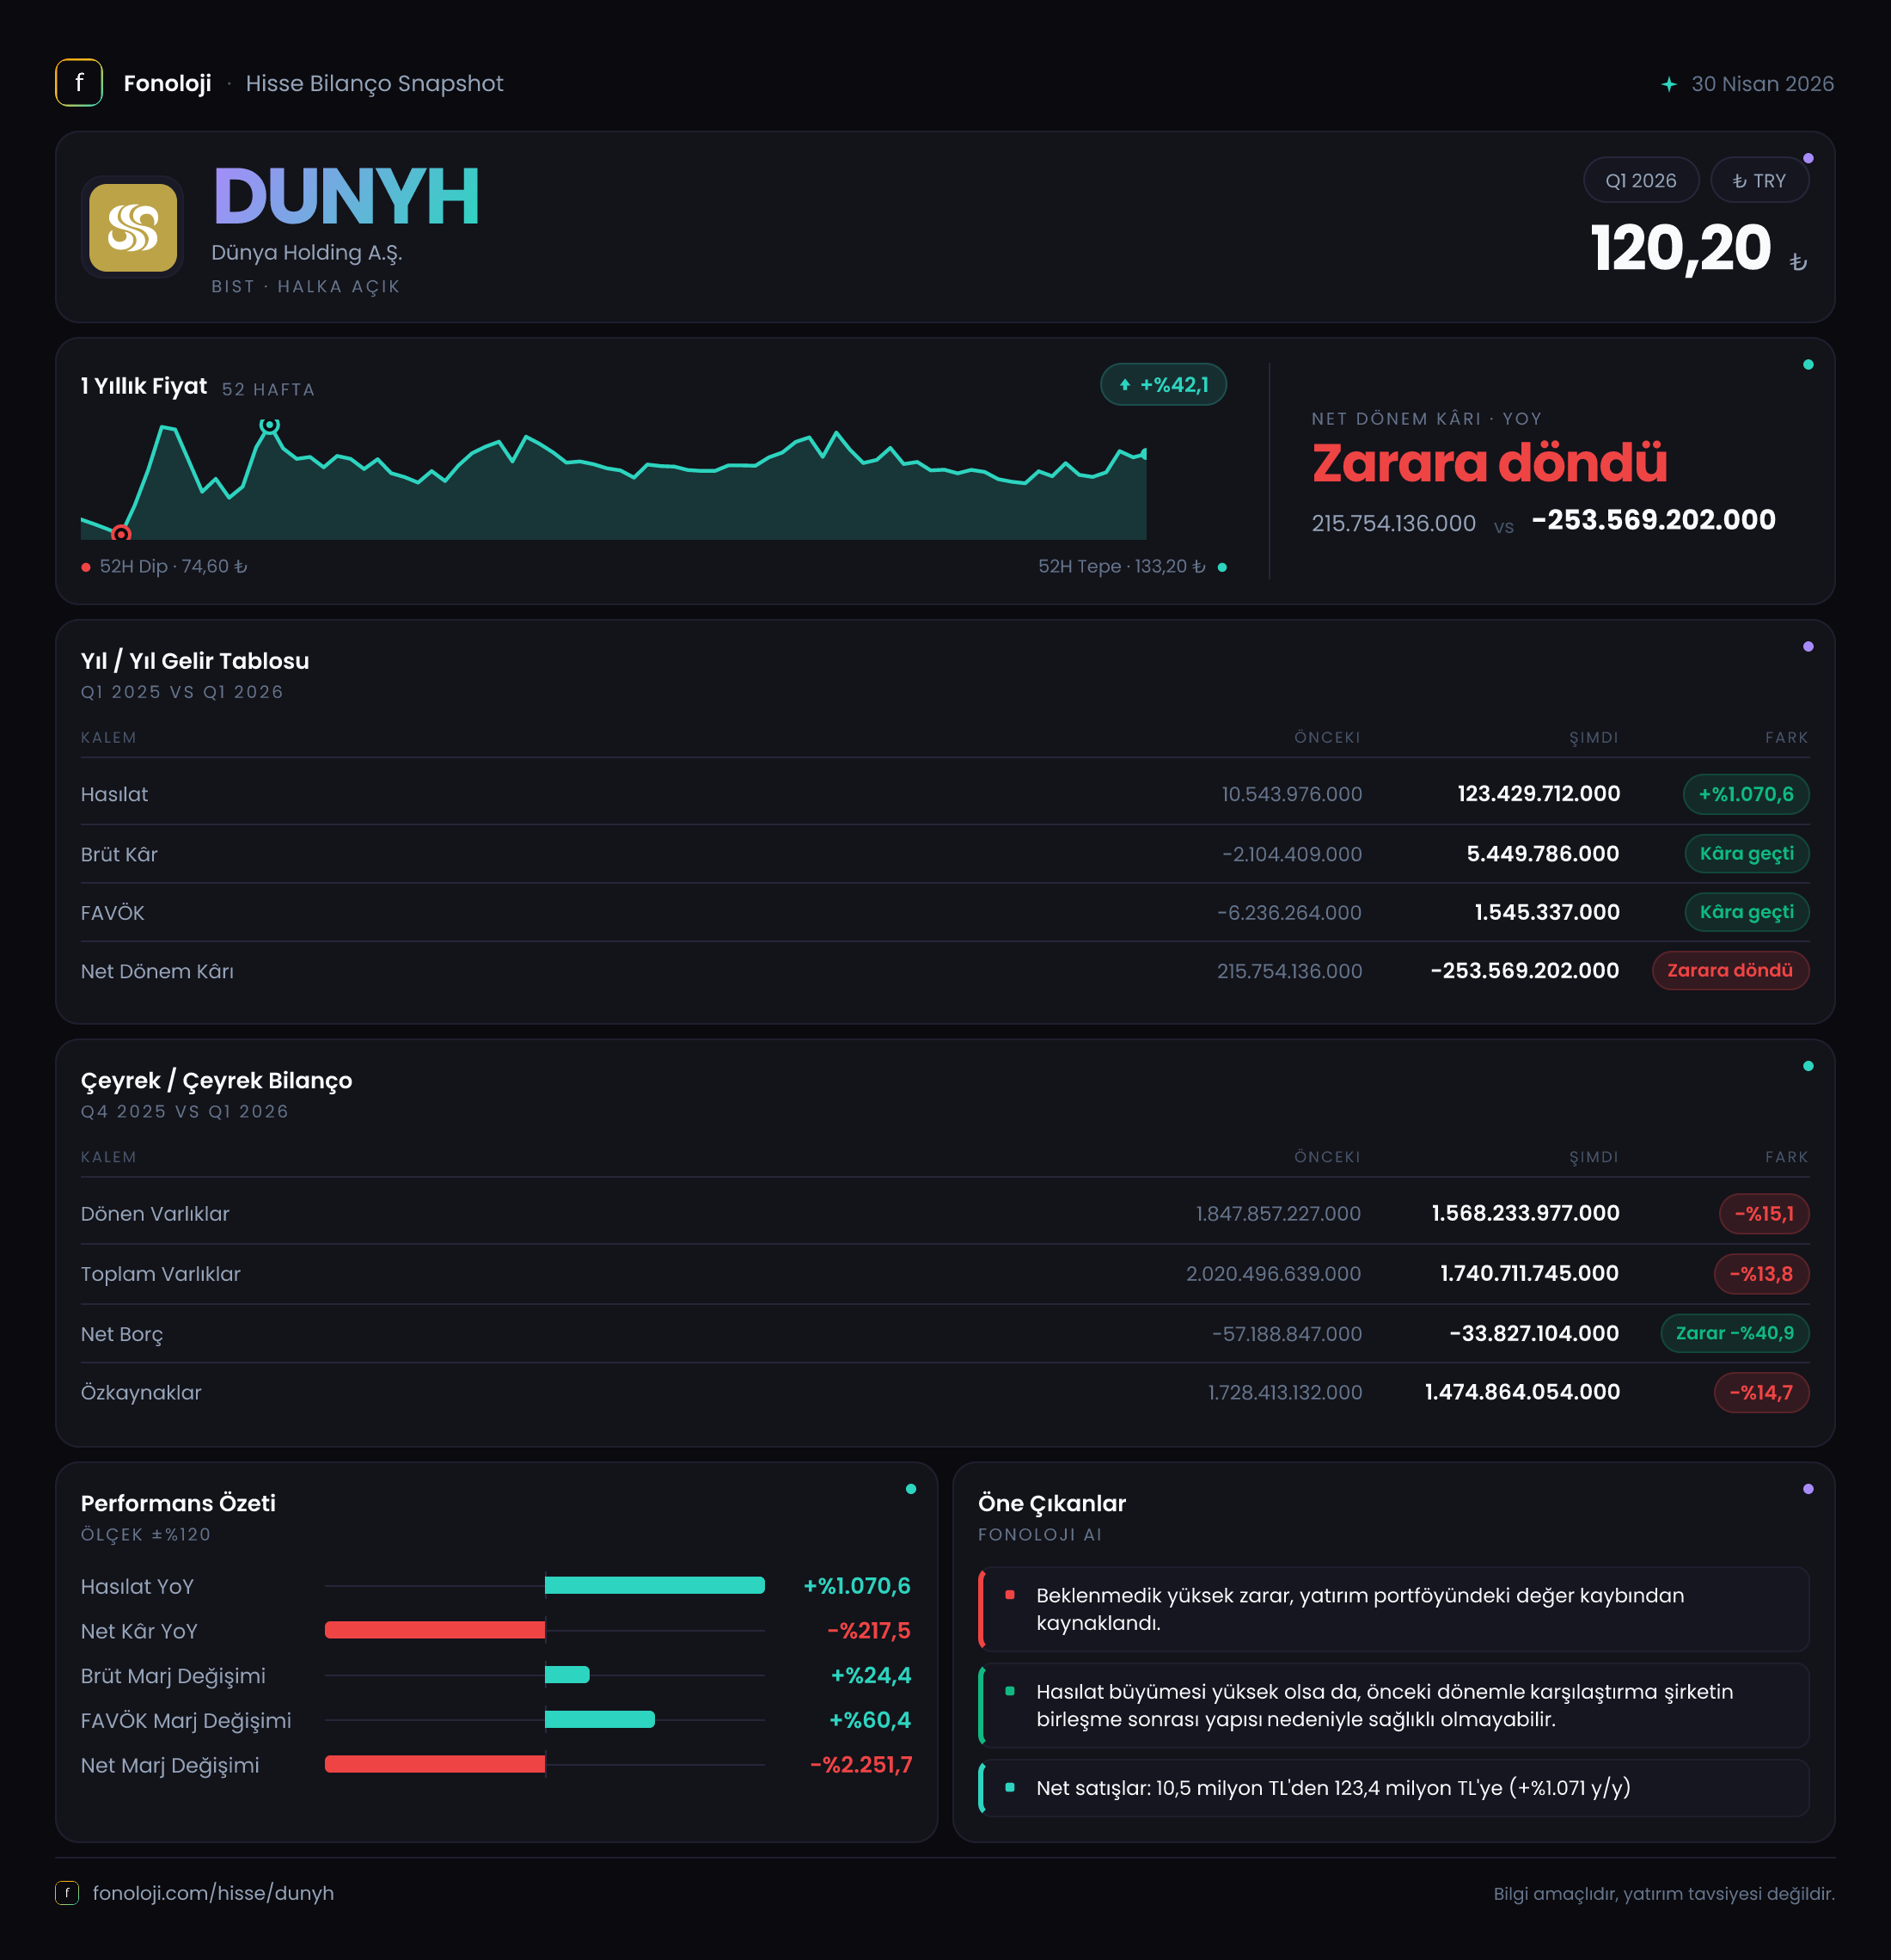Click the share price 120,20
Image resolution: width=1891 pixels, height=1960 pixels.
coord(1681,248)
